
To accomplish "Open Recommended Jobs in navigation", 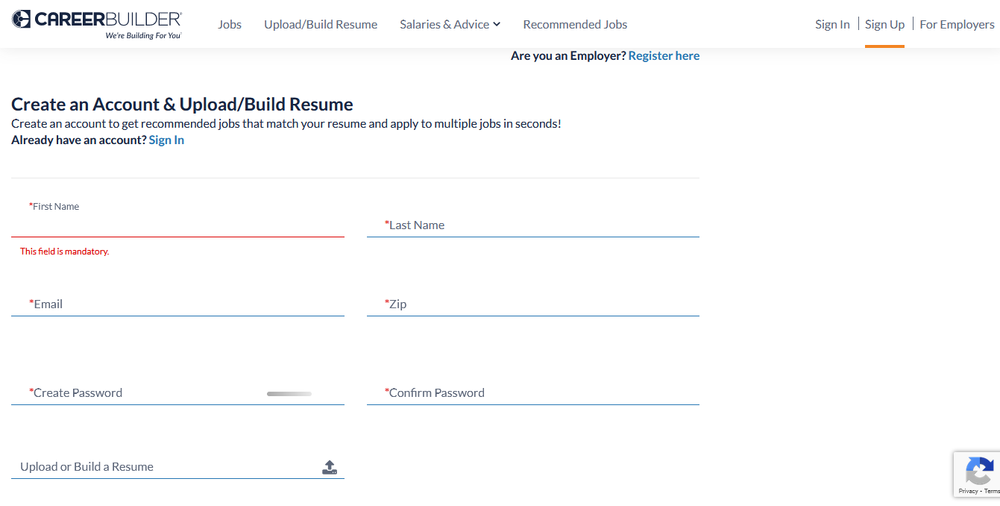I will click(575, 24).
